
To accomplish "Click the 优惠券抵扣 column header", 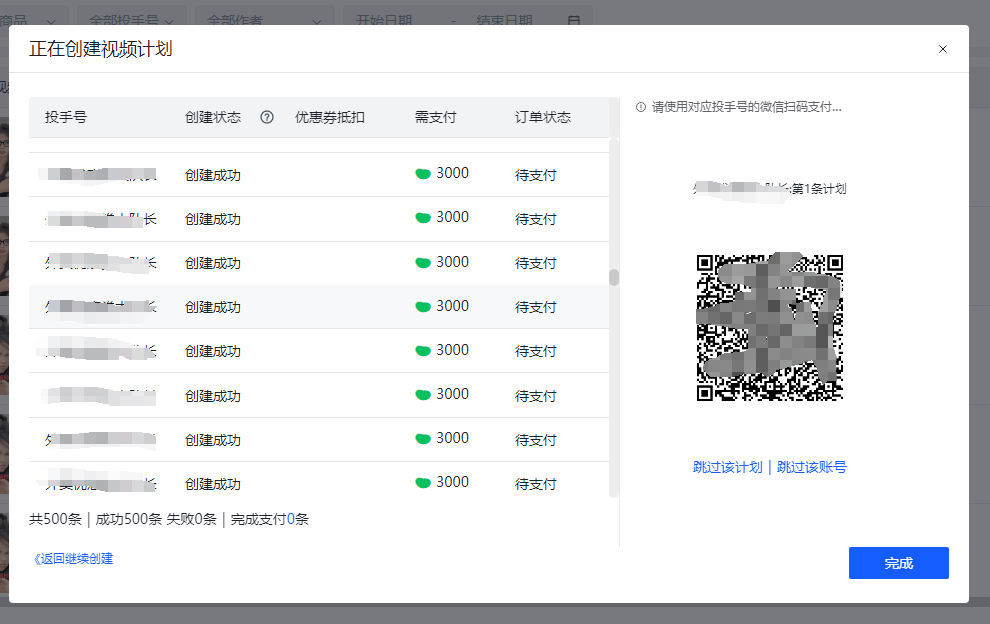I will [330, 117].
